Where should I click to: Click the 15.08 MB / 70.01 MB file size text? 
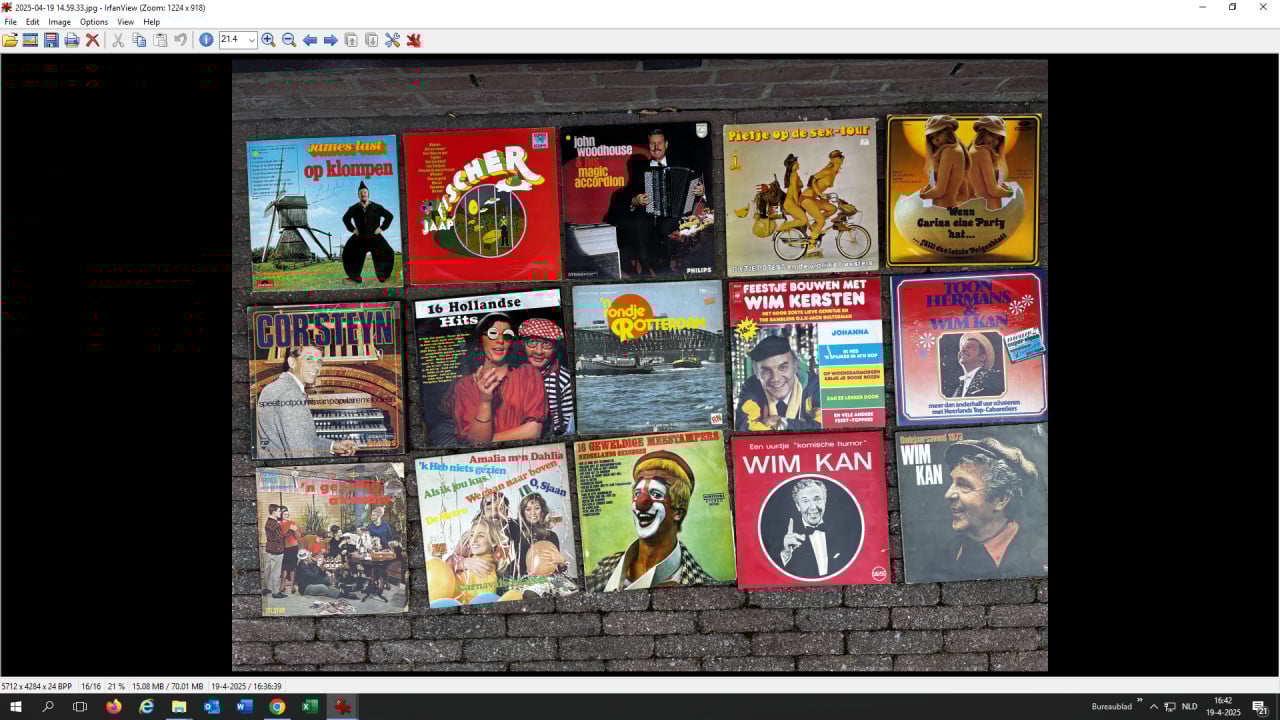coord(168,686)
